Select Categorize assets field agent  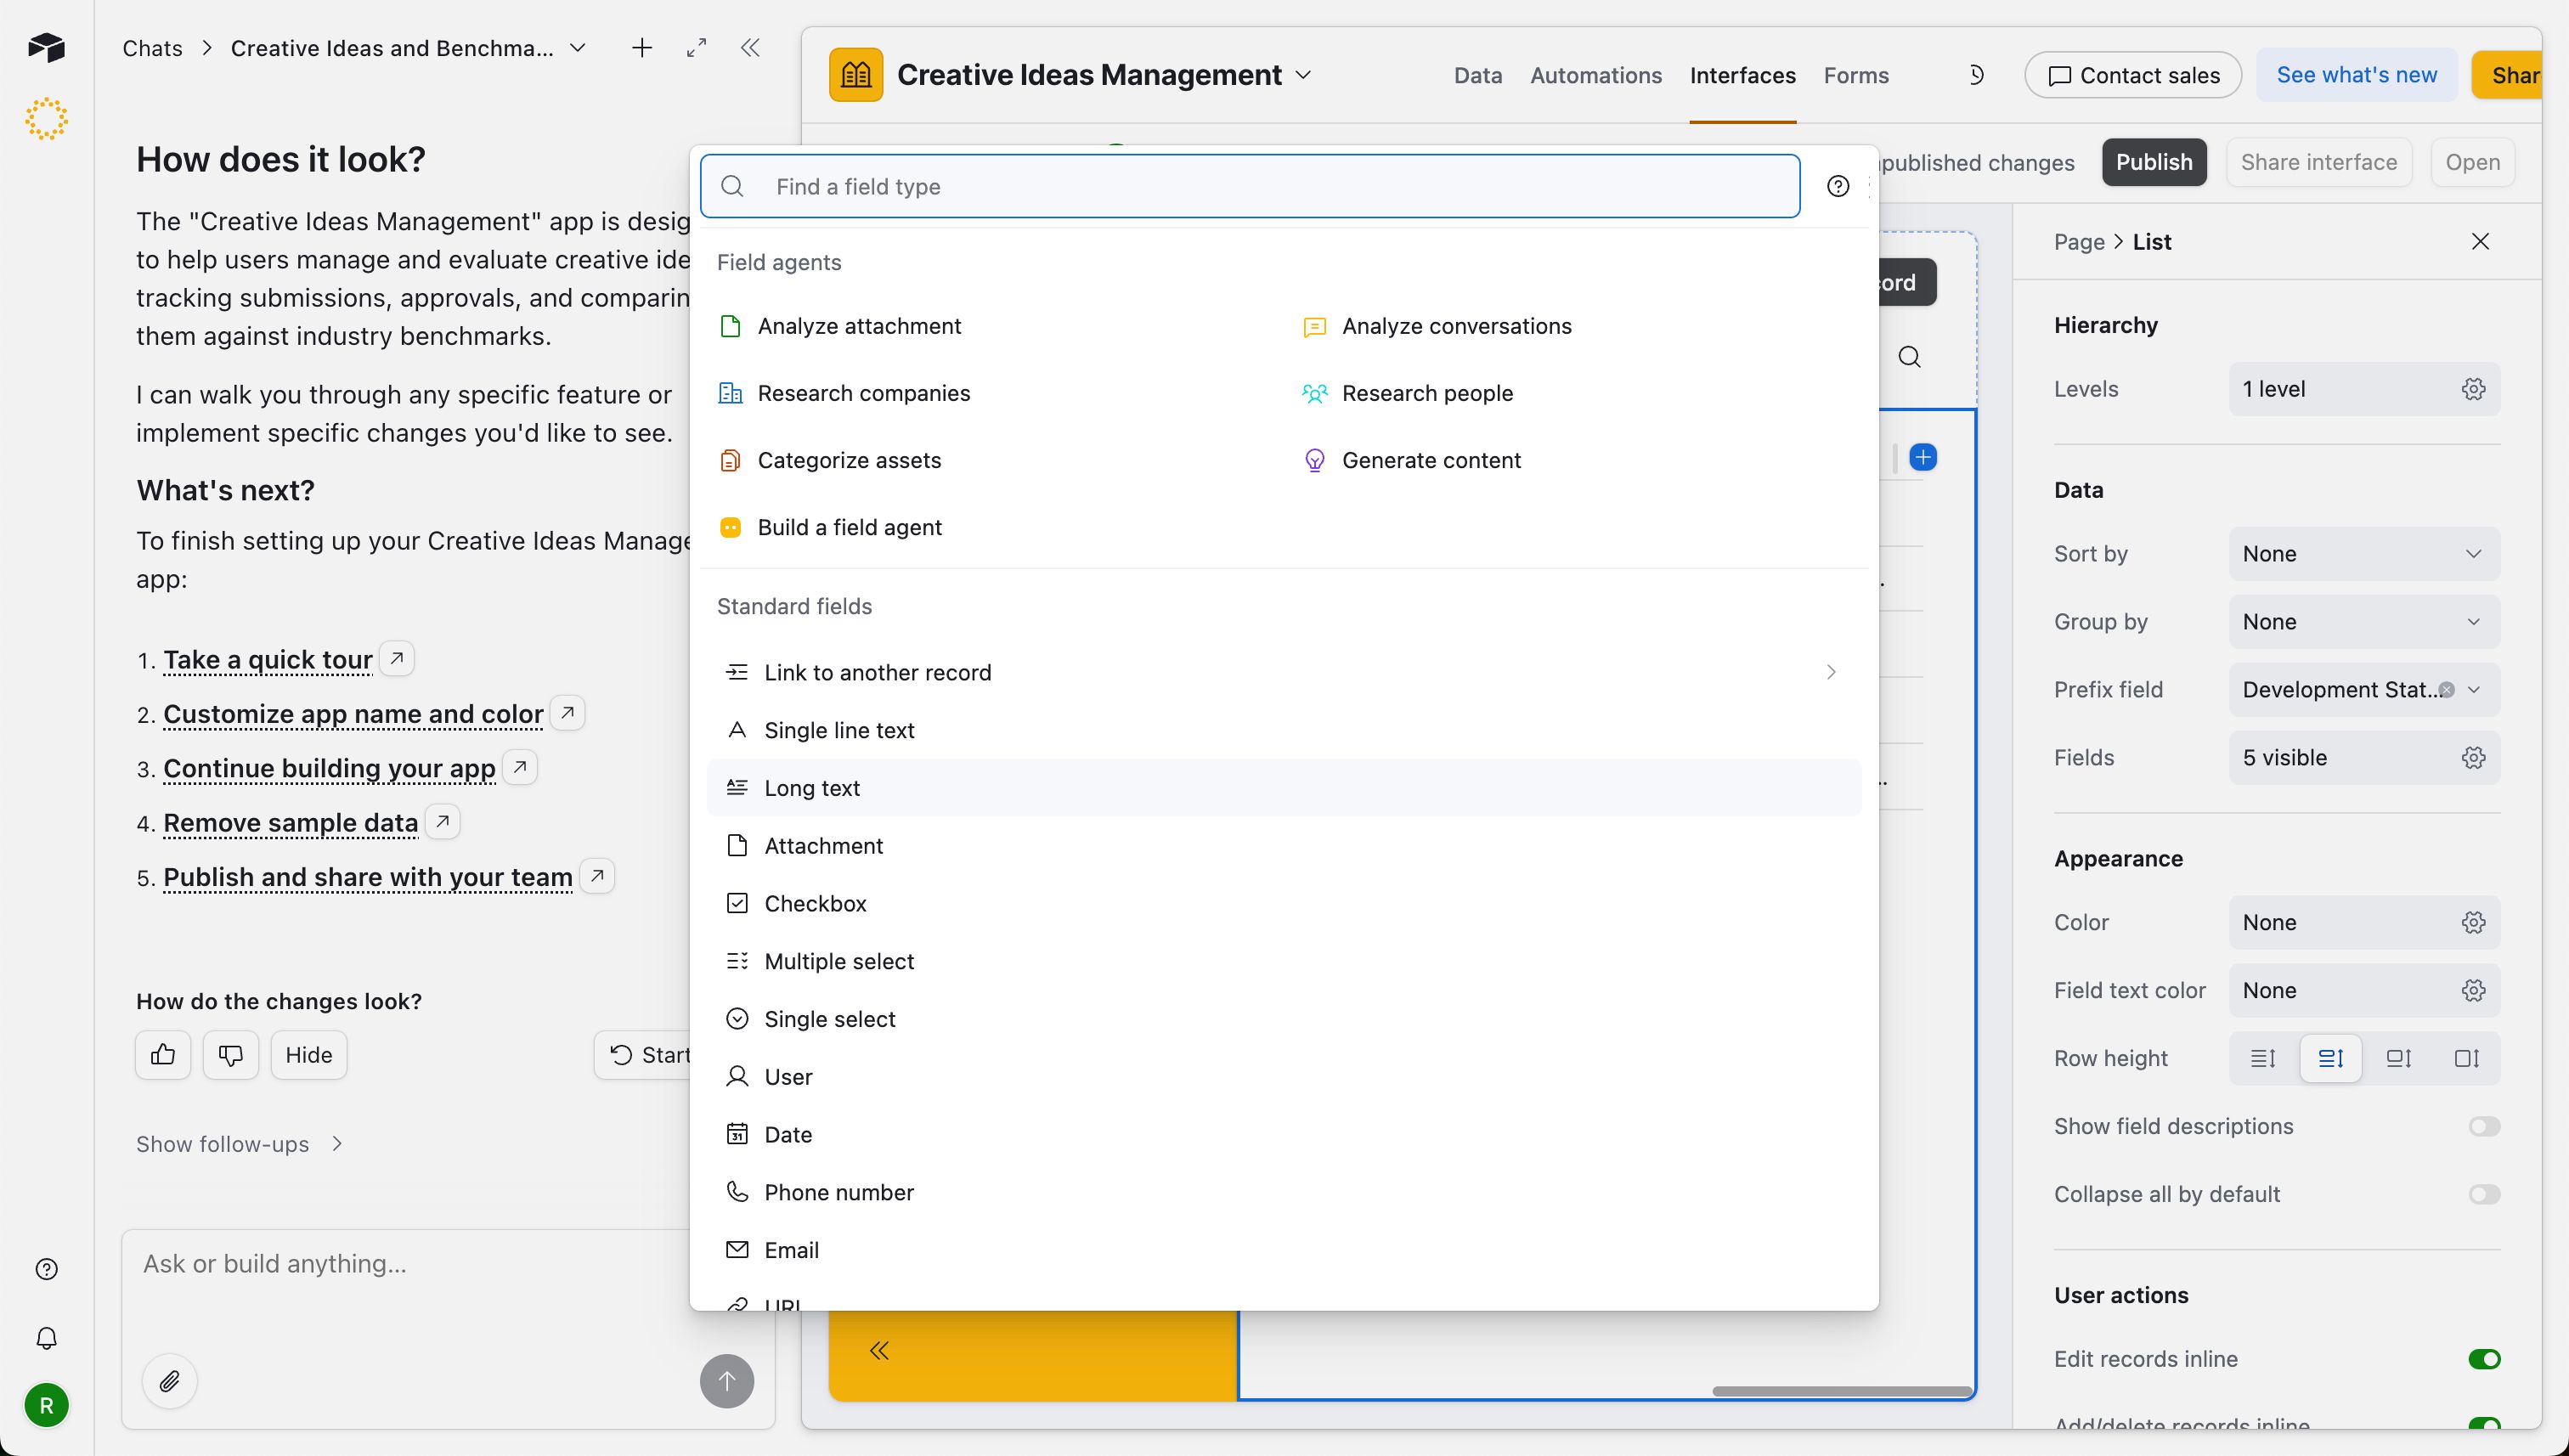point(829,460)
